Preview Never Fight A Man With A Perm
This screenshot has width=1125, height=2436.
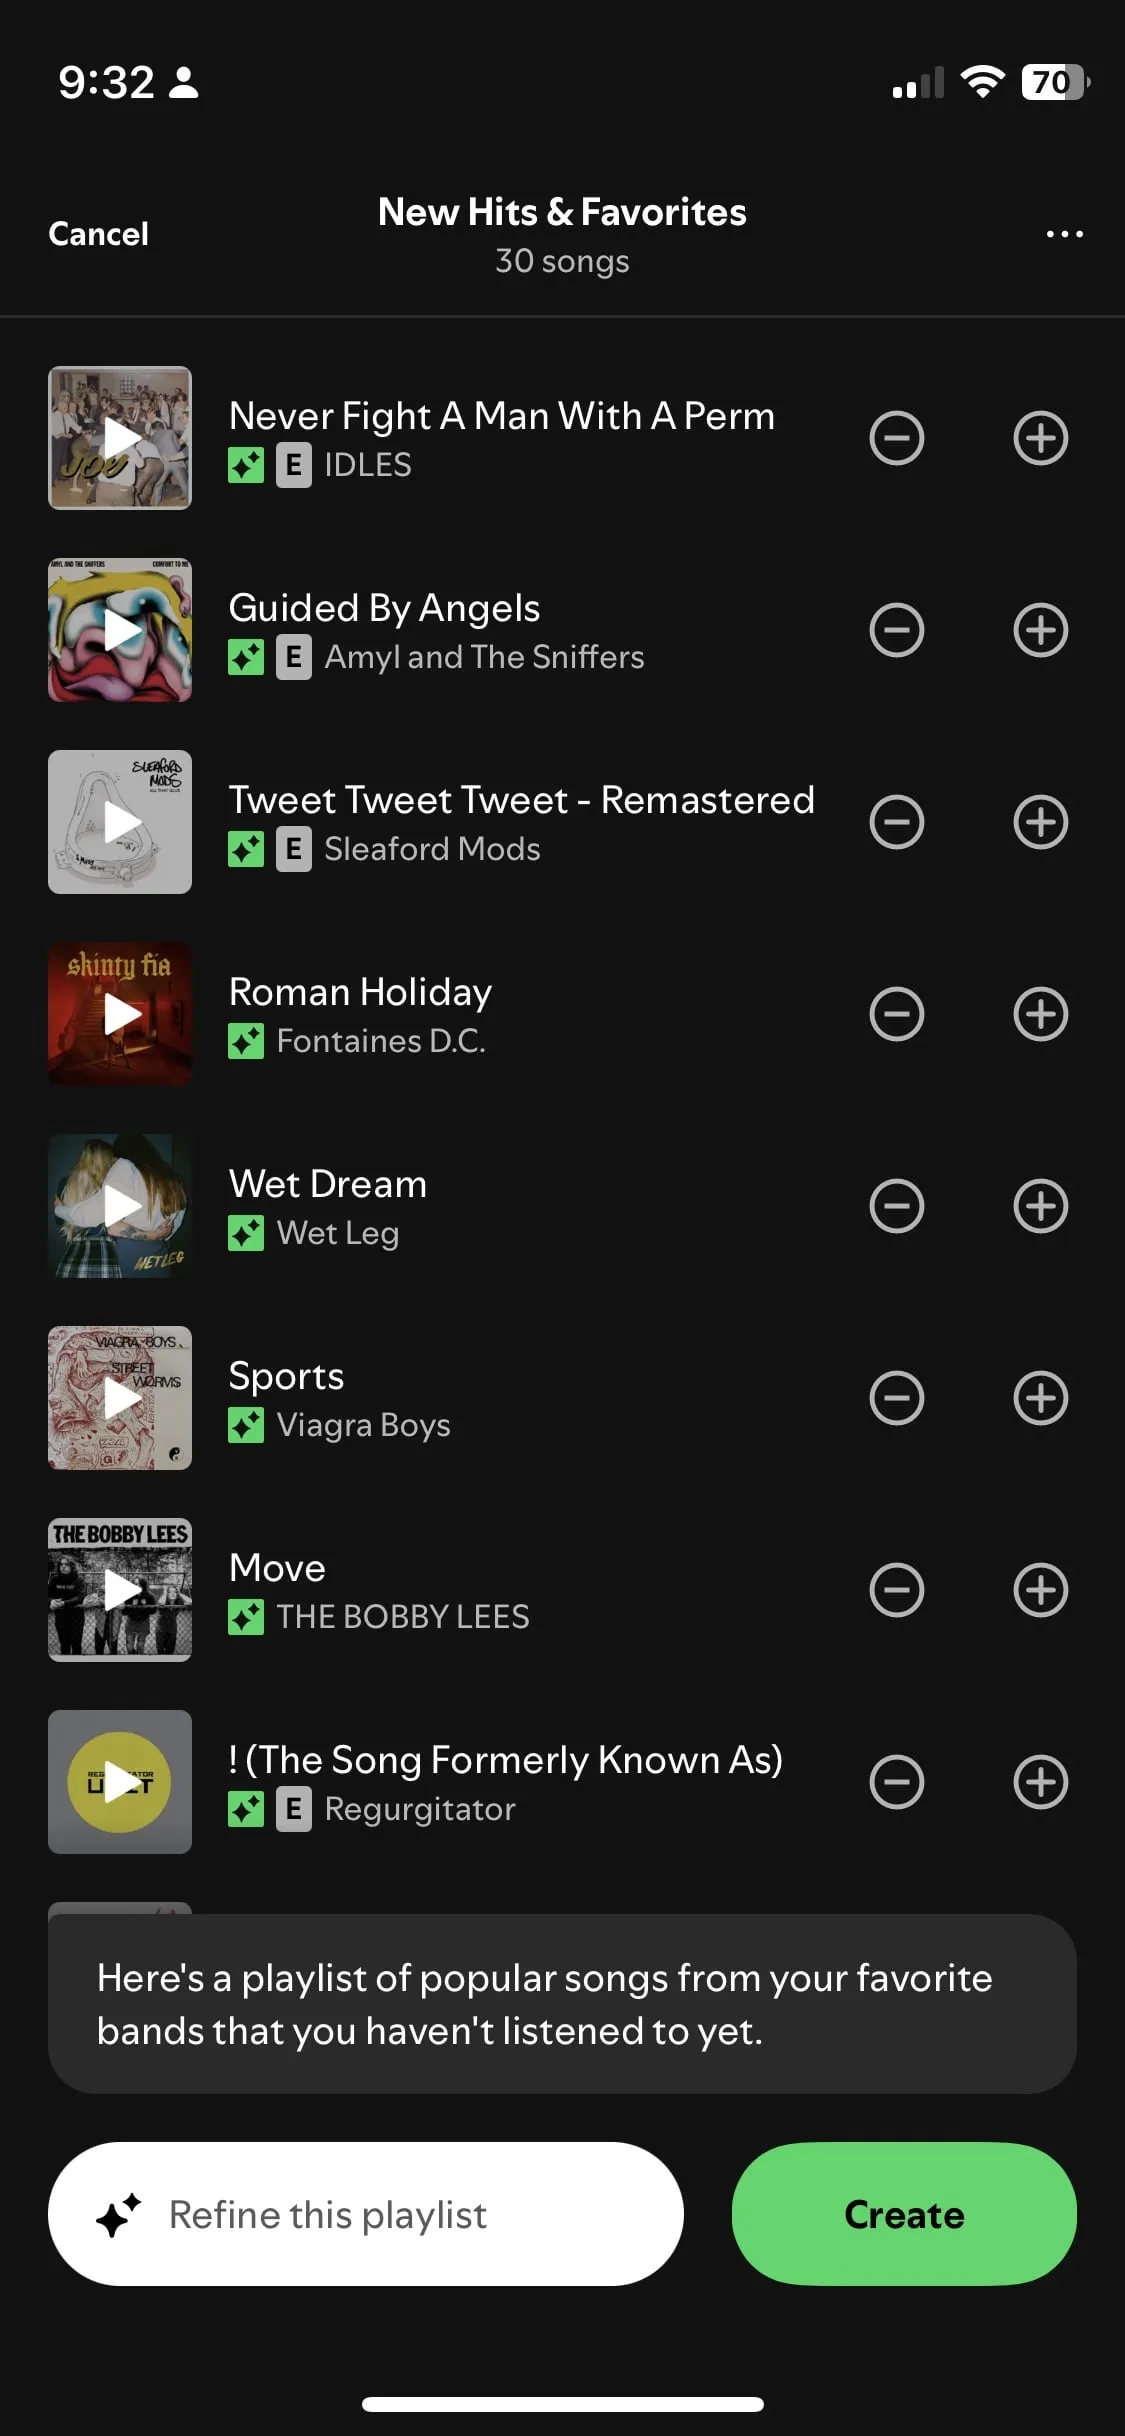(x=120, y=438)
